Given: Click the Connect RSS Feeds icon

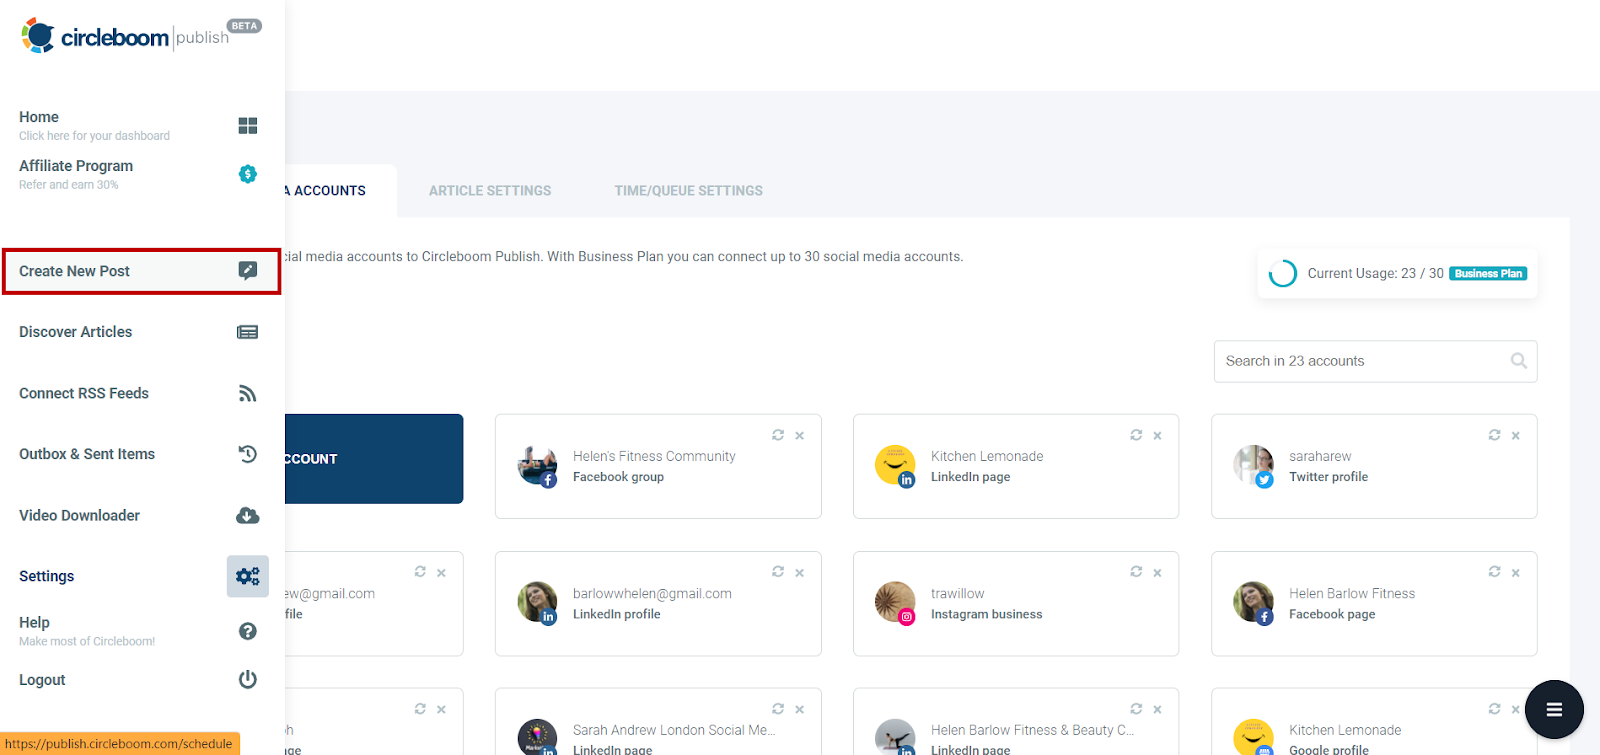Looking at the screenshot, I should 248,394.
